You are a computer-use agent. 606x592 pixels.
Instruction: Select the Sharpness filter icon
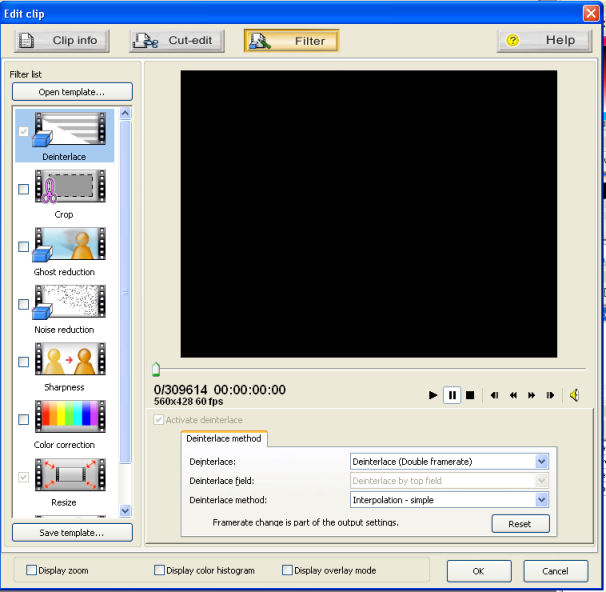click(70, 359)
